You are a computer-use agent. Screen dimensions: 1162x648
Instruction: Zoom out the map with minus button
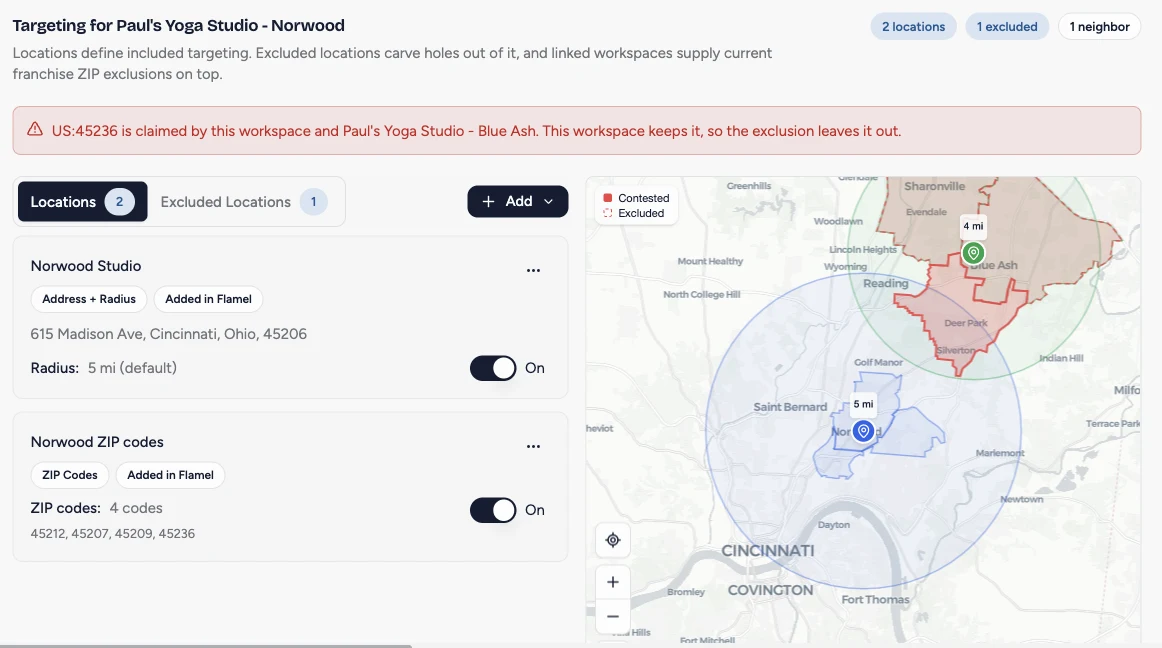613,616
